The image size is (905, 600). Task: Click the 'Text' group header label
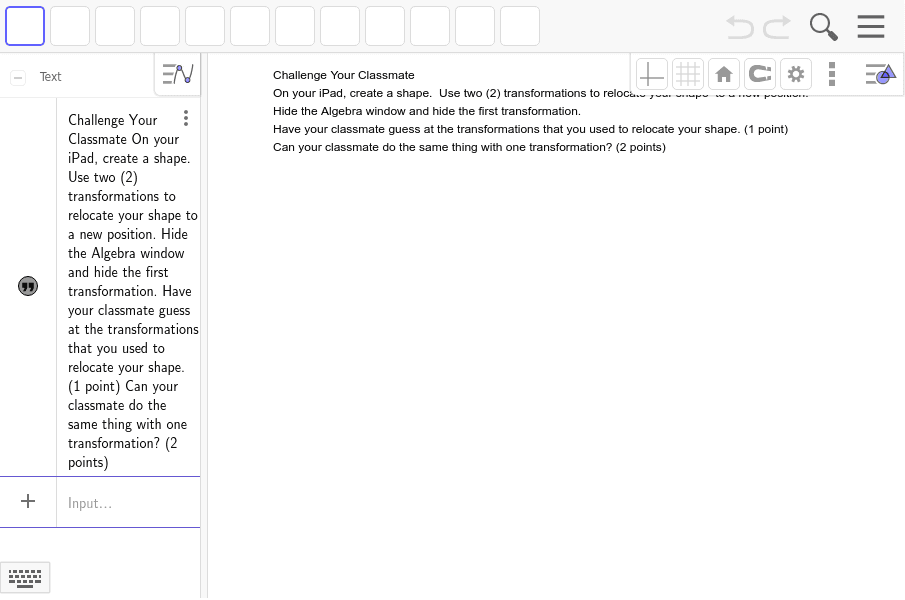50,77
